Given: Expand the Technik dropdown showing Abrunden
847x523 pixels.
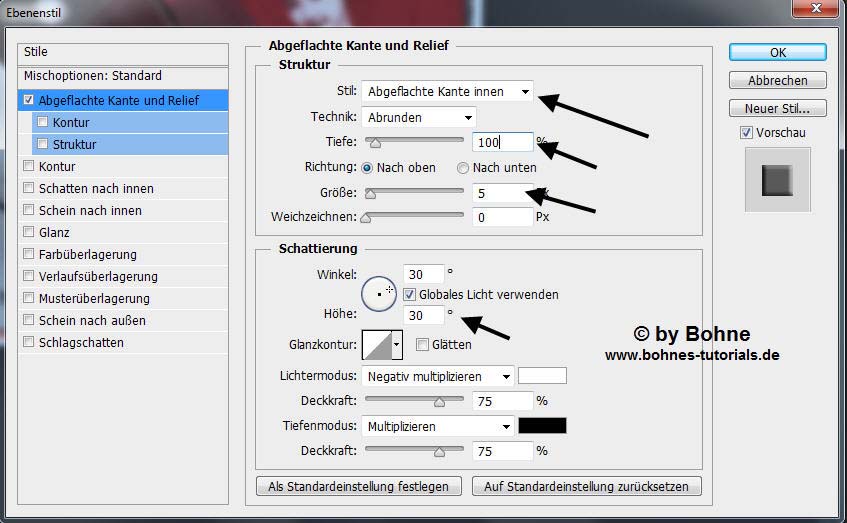Looking at the screenshot, I should (x=419, y=118).
